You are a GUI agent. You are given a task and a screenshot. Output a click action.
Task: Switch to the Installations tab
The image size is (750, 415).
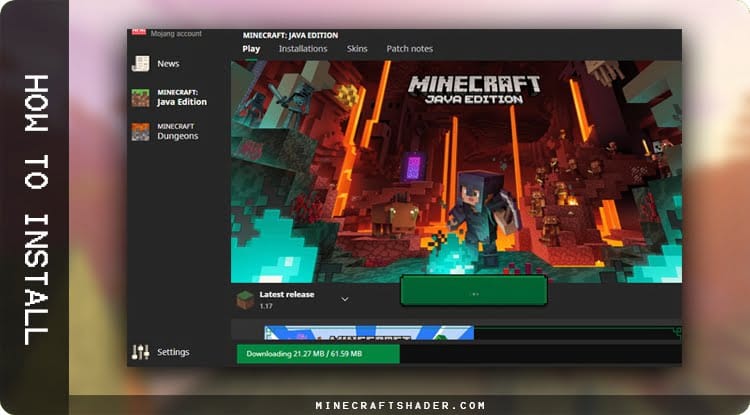coord(303,49)
